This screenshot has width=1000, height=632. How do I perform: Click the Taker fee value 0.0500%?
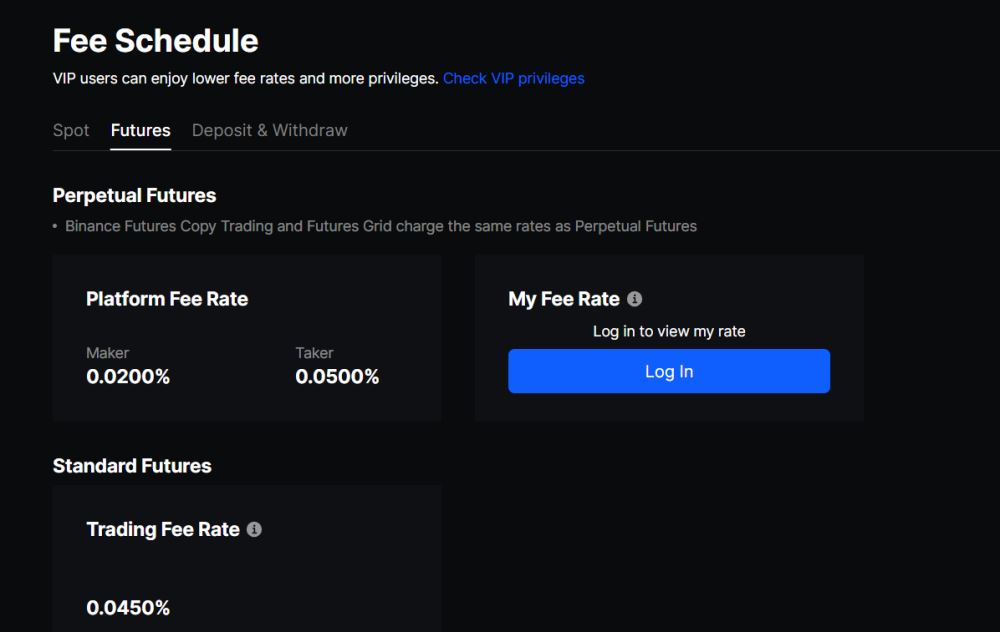tap(337, 377)
